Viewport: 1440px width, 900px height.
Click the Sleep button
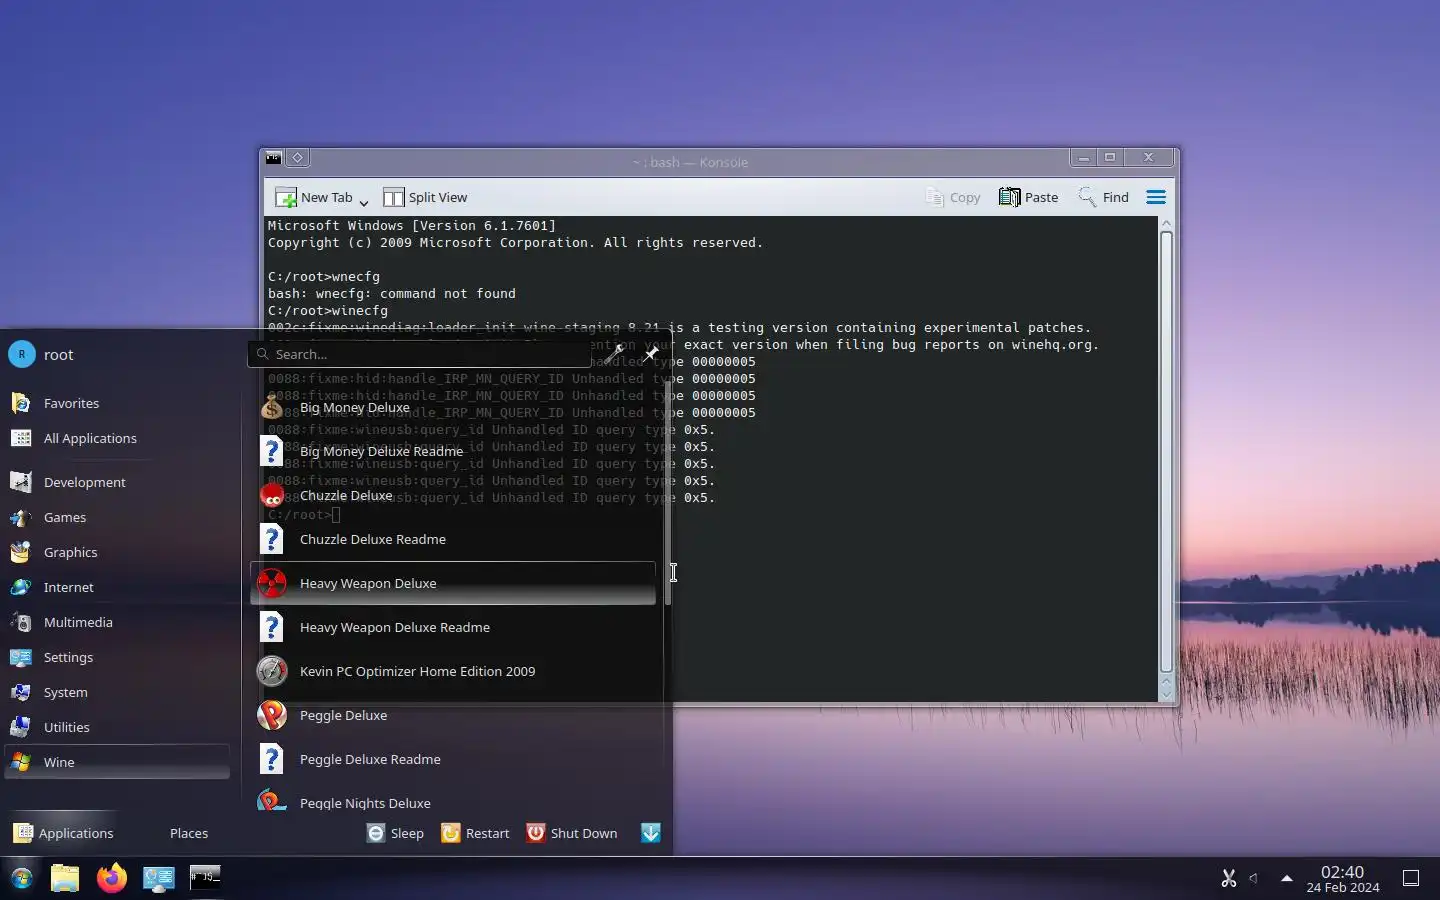pos(396,833)
